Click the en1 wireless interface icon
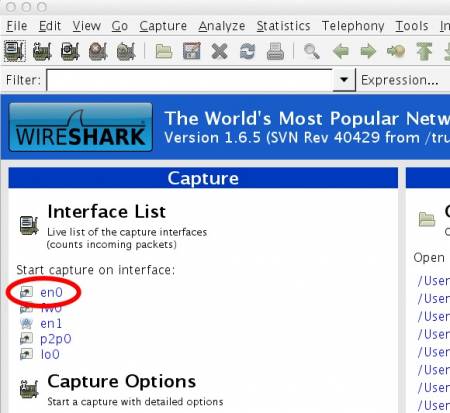Image resolution: width=450 pixels, height=413 pixels. coord(26,323)
